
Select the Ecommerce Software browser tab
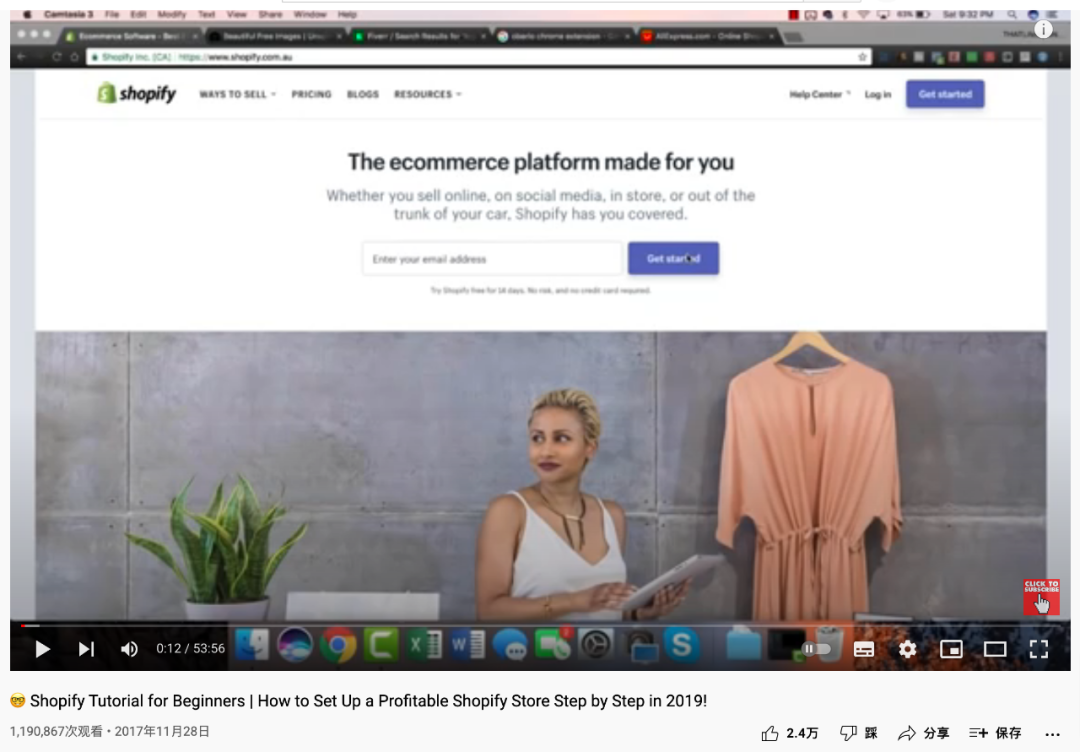coord(131,36)
